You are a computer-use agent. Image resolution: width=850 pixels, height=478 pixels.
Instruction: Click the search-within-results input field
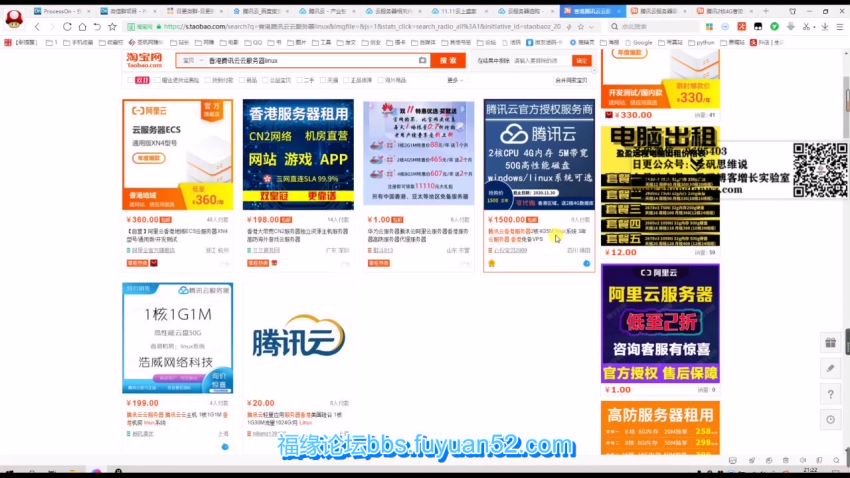tap(541, 61)
